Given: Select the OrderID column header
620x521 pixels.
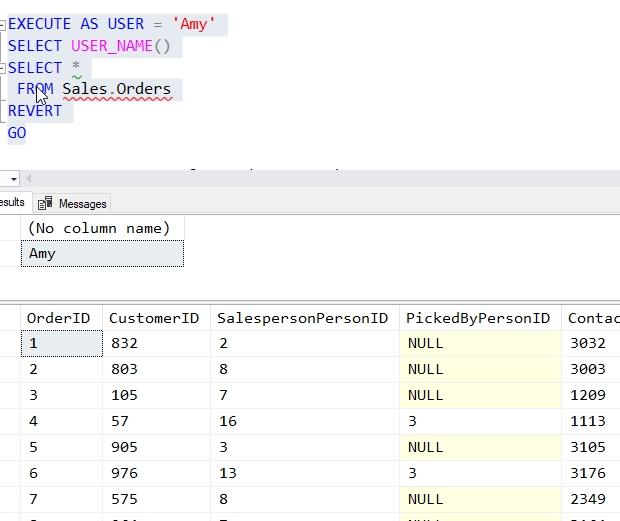Looking at the screenshot, I should pos(59,318).
